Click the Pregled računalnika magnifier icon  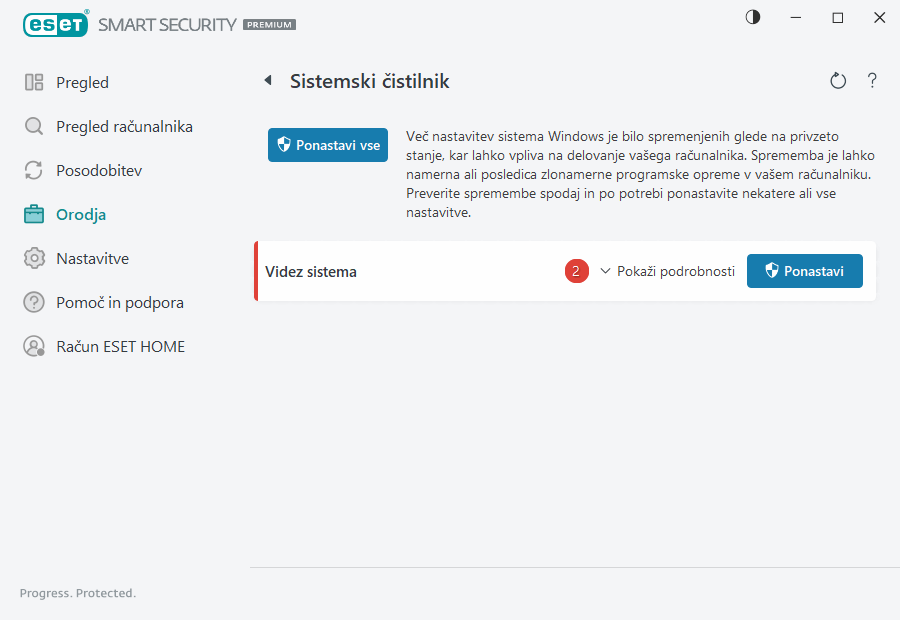tap(34, 127)
